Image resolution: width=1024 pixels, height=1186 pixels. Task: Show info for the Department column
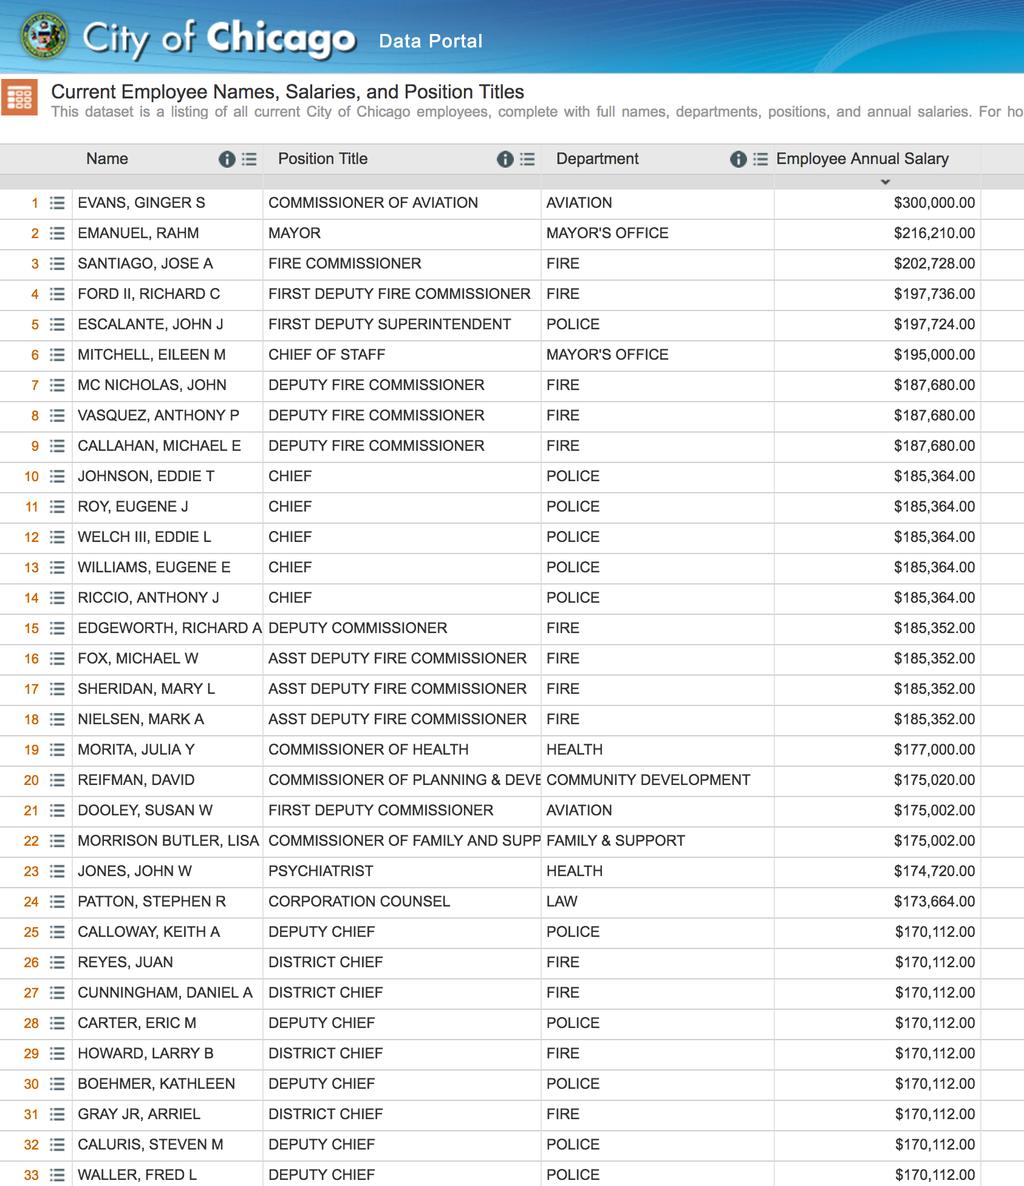click(x=738, y=159)
